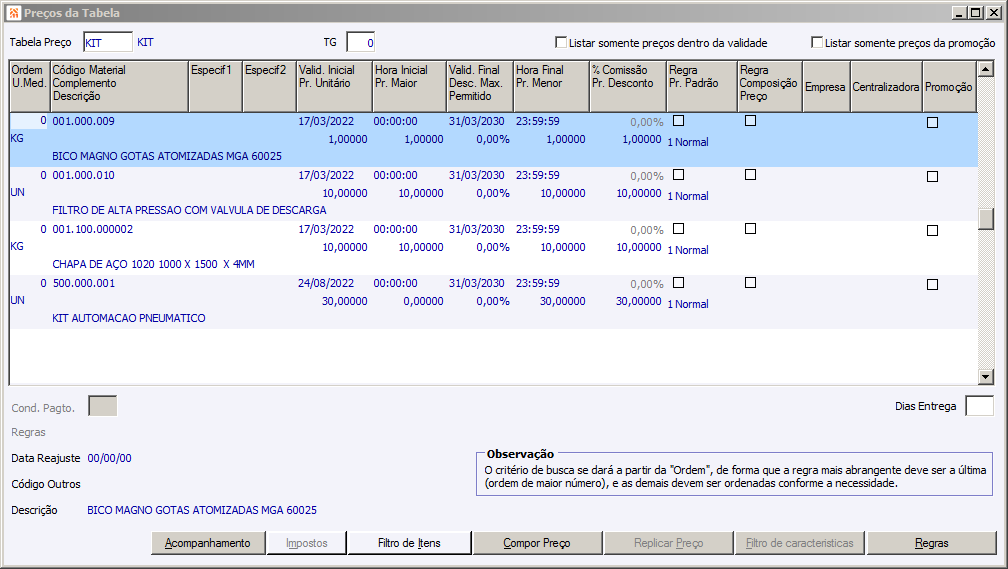Screen dimensions: 1008x569
Task: Open the Regras button
Action: pos(931,543)
